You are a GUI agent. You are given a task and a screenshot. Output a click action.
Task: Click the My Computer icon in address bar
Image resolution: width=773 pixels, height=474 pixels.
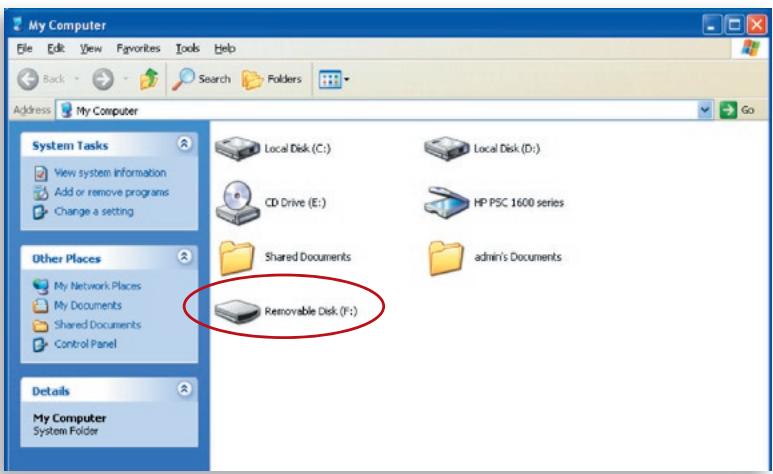[66, 110]
